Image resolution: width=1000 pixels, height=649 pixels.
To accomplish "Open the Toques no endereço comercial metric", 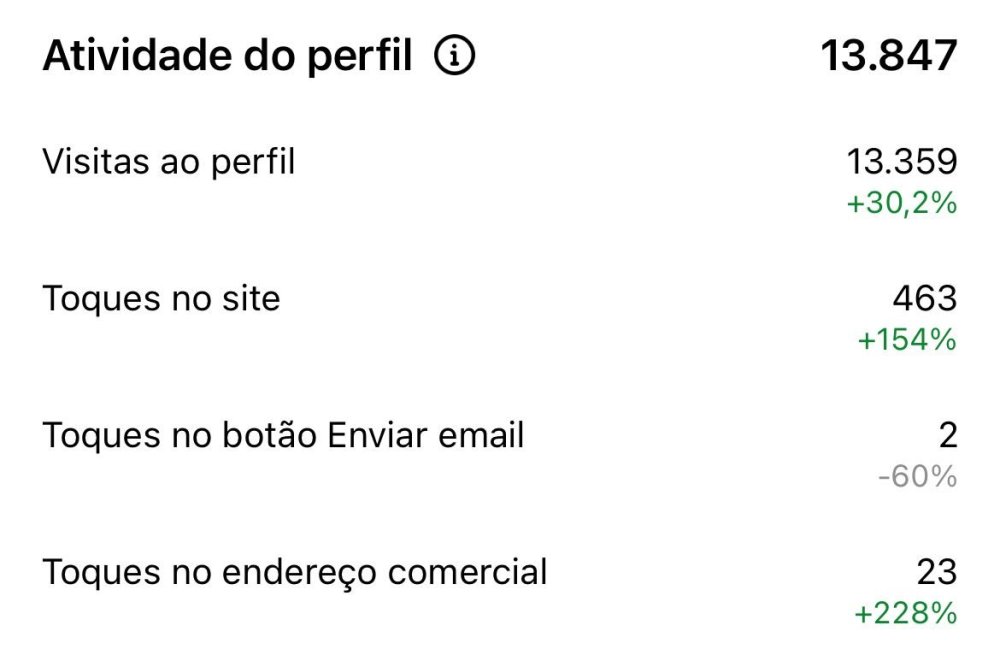I will point(295,573).
